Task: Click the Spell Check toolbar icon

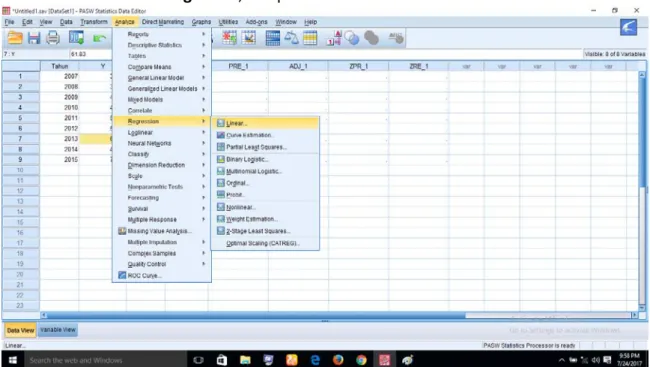Action: pyautogui.click(x=395, y=38)
